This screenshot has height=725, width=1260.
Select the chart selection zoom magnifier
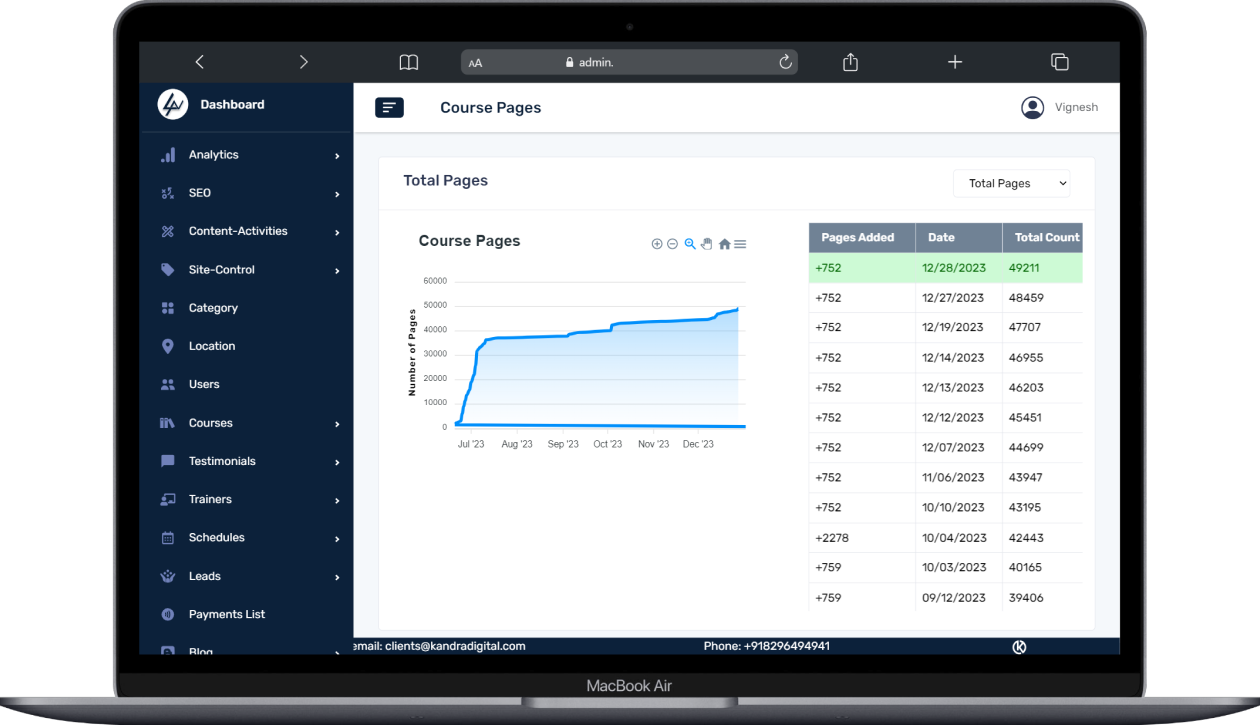point(690,244)
